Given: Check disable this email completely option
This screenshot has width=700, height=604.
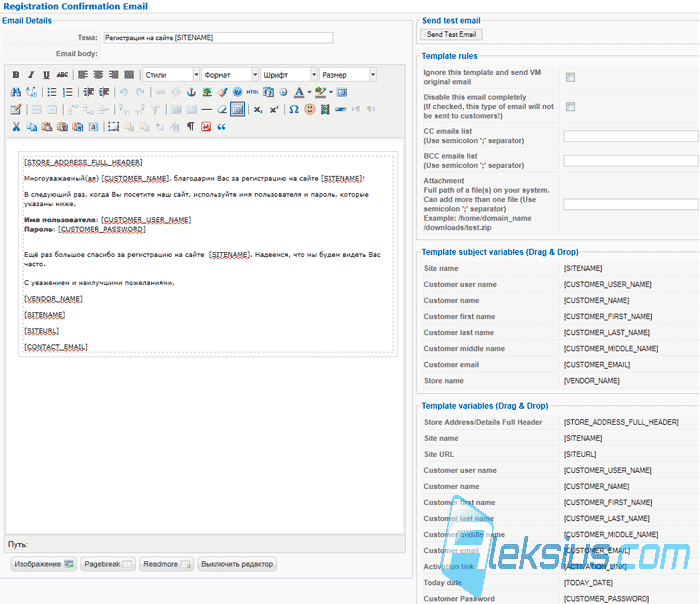Looking at the screenshot, I should coord(570,106).
